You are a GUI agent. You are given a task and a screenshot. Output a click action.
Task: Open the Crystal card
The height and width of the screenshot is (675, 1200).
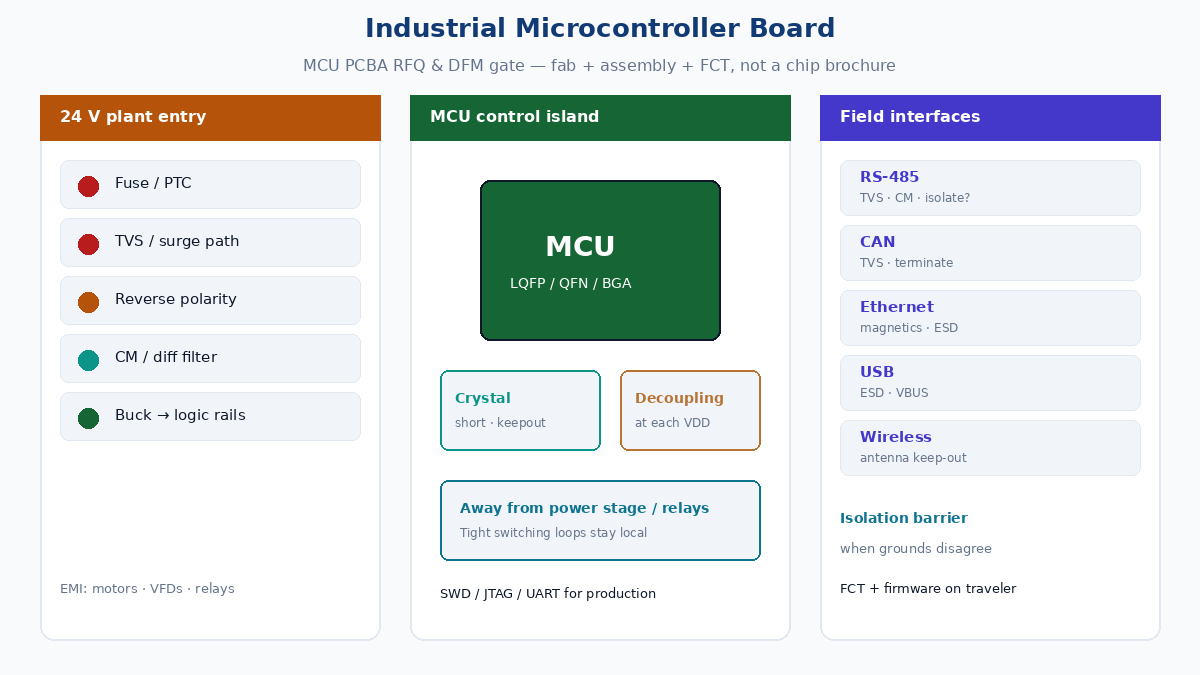click(520, 411)
